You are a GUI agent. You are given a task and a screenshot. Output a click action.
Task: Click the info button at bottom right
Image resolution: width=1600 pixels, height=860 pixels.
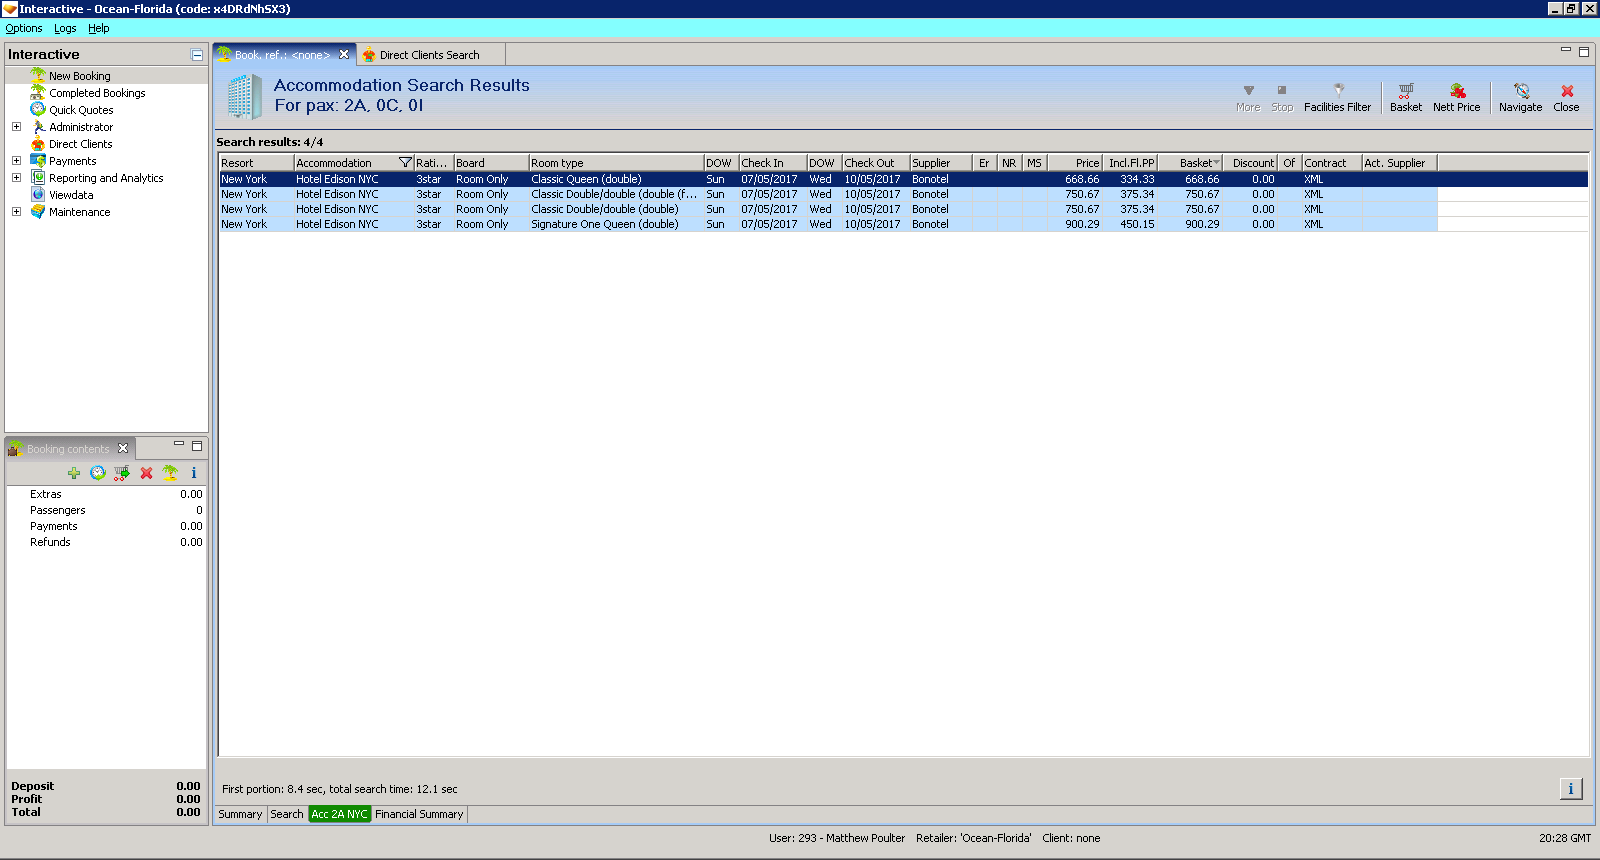click(1571, 789)
